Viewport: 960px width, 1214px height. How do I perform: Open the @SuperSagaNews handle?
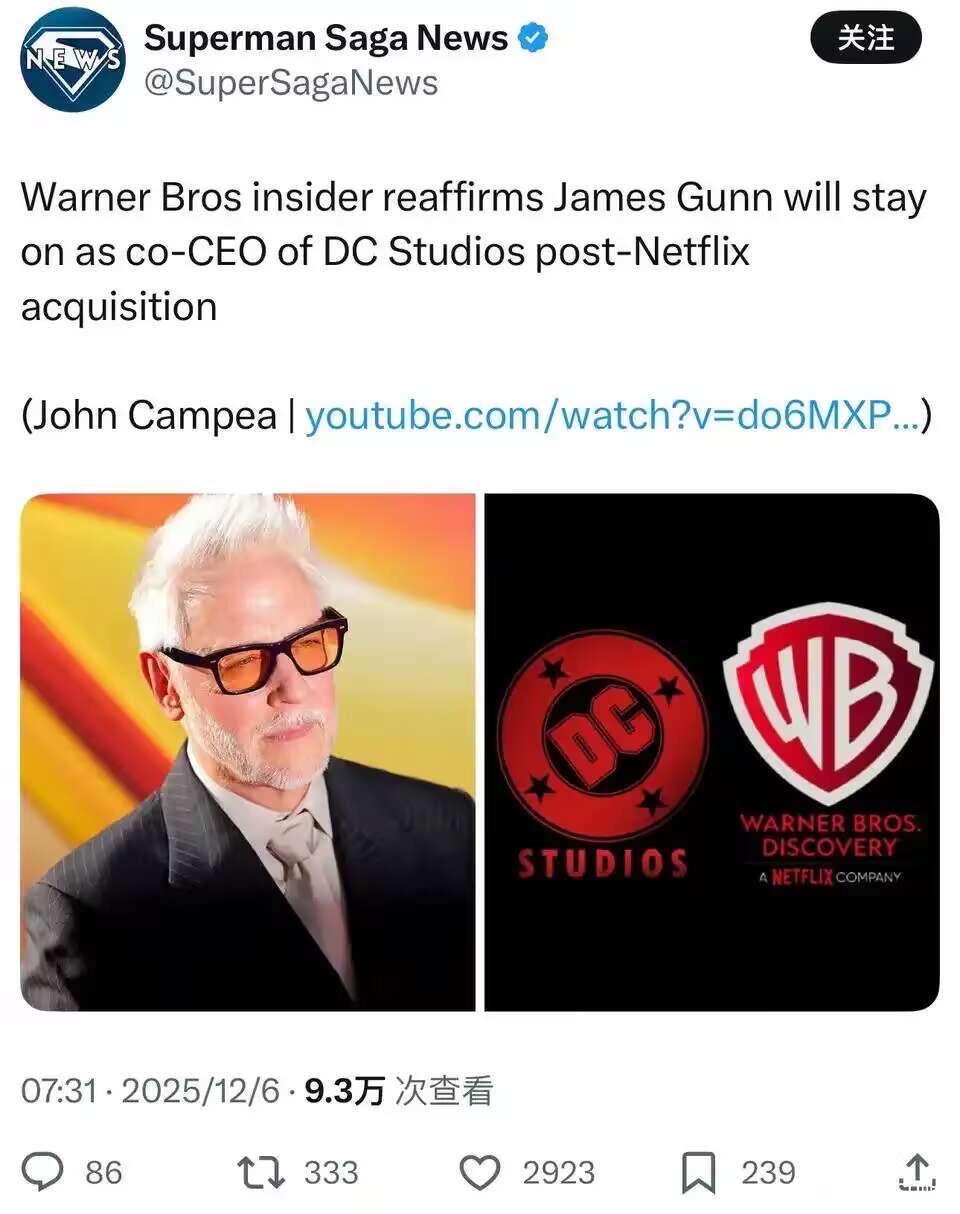coord(291,83)
